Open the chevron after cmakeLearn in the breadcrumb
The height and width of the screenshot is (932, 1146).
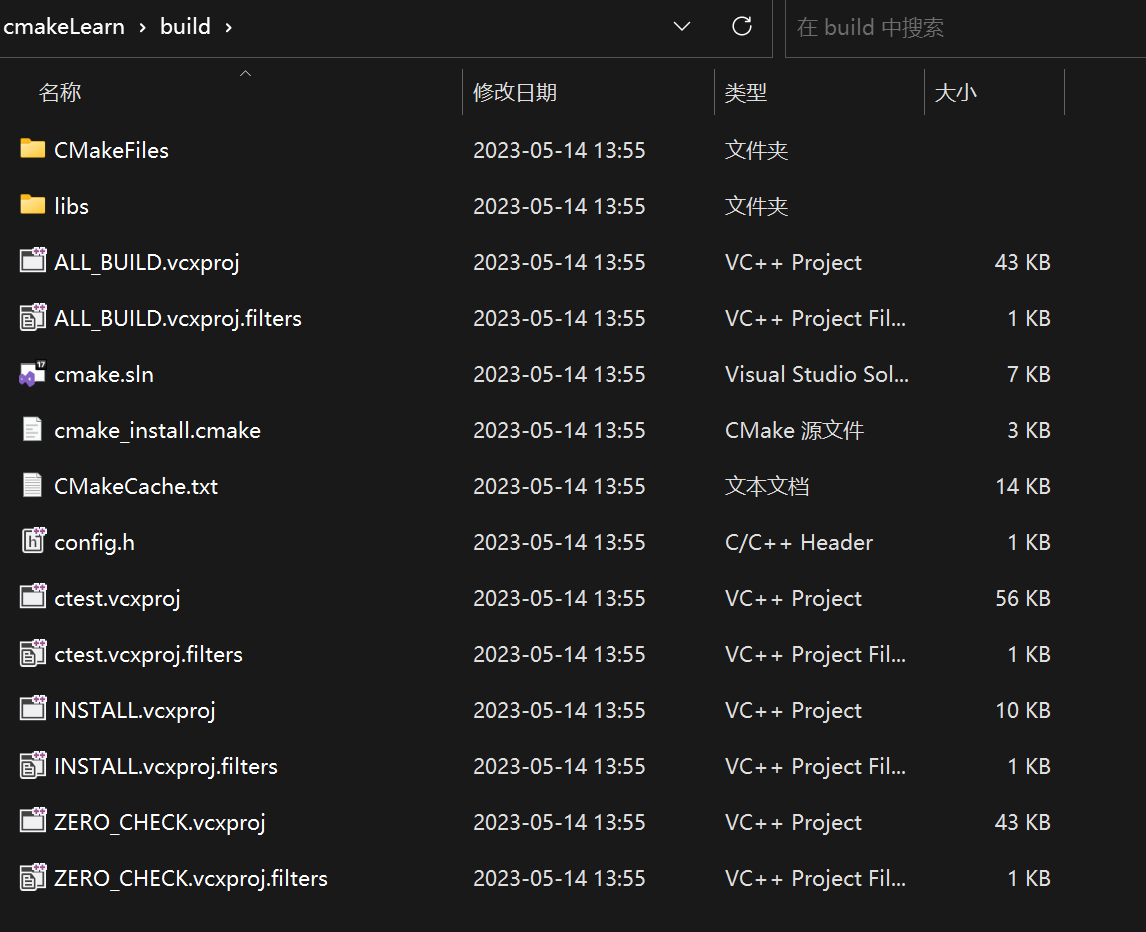click(x=143, y=28)
